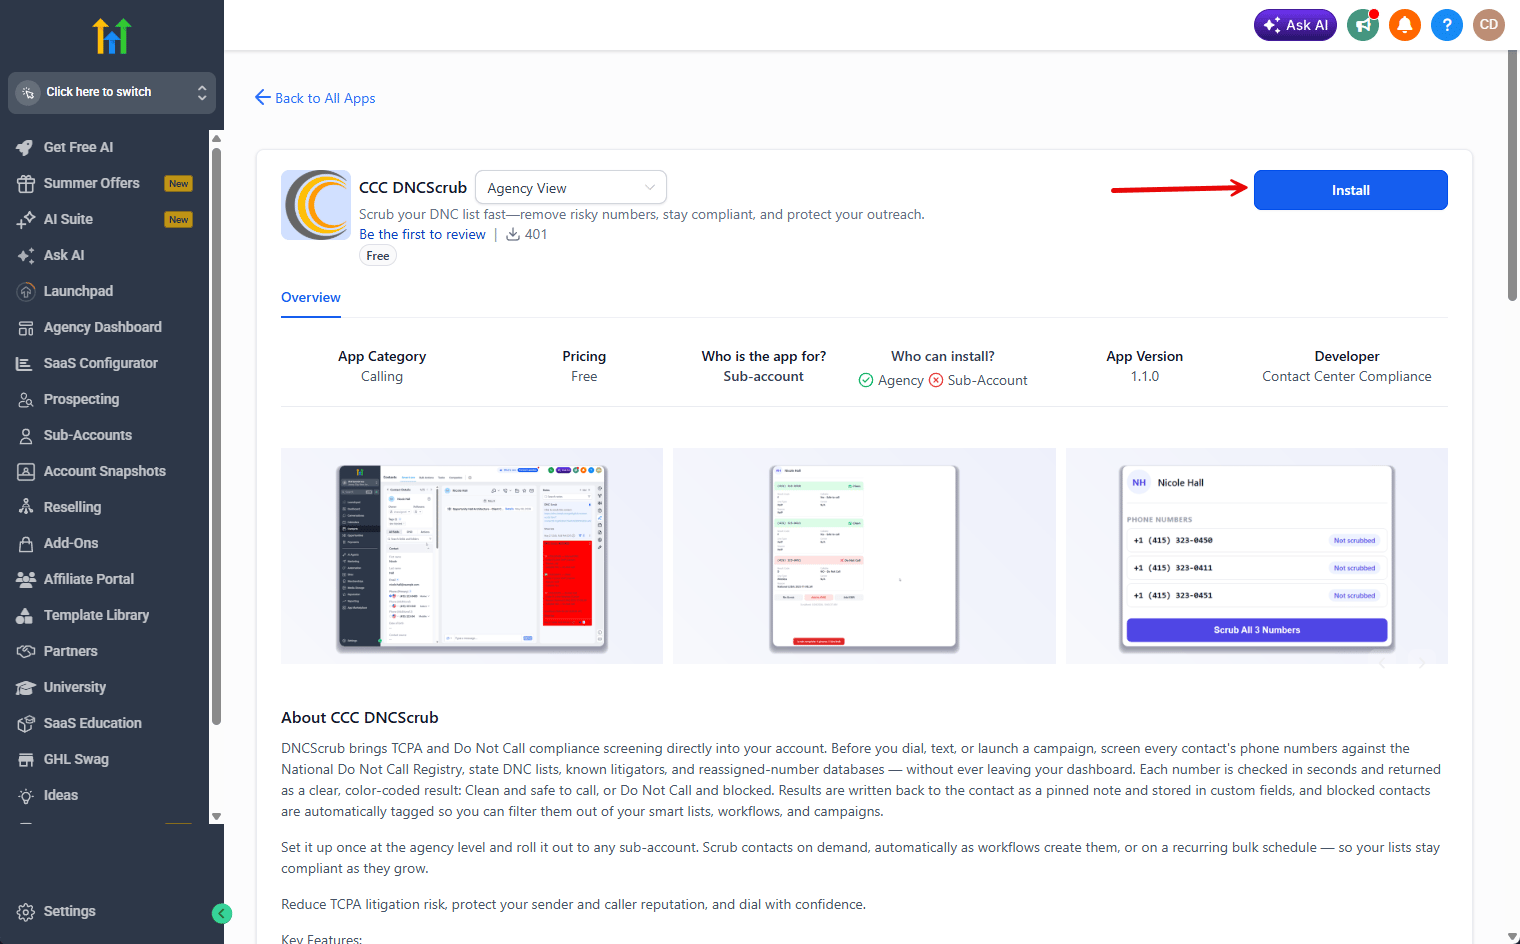This screenshot has width=1520, height=944.
Task: Click the Ask AI sidebar icon
Action: pos(26,256)
